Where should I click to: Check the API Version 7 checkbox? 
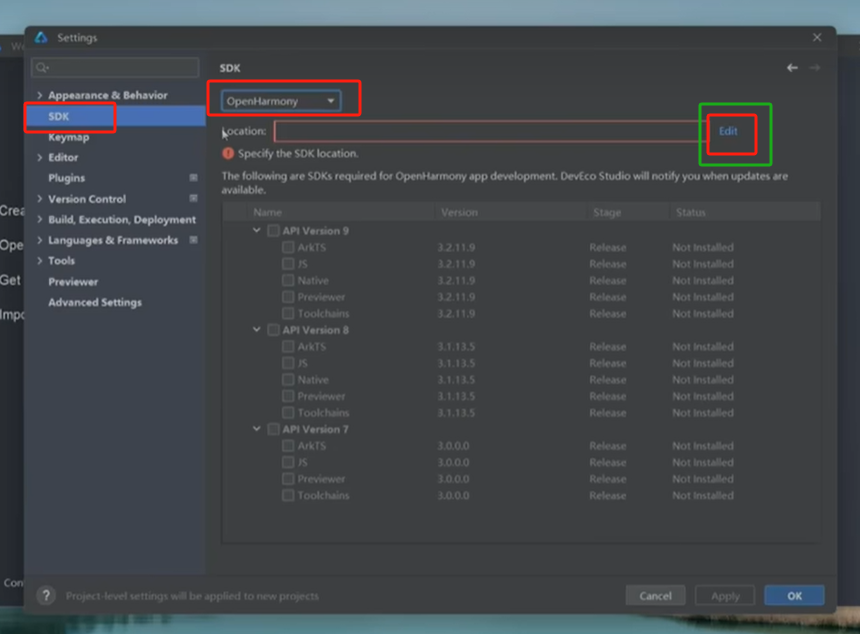point(273,429)
